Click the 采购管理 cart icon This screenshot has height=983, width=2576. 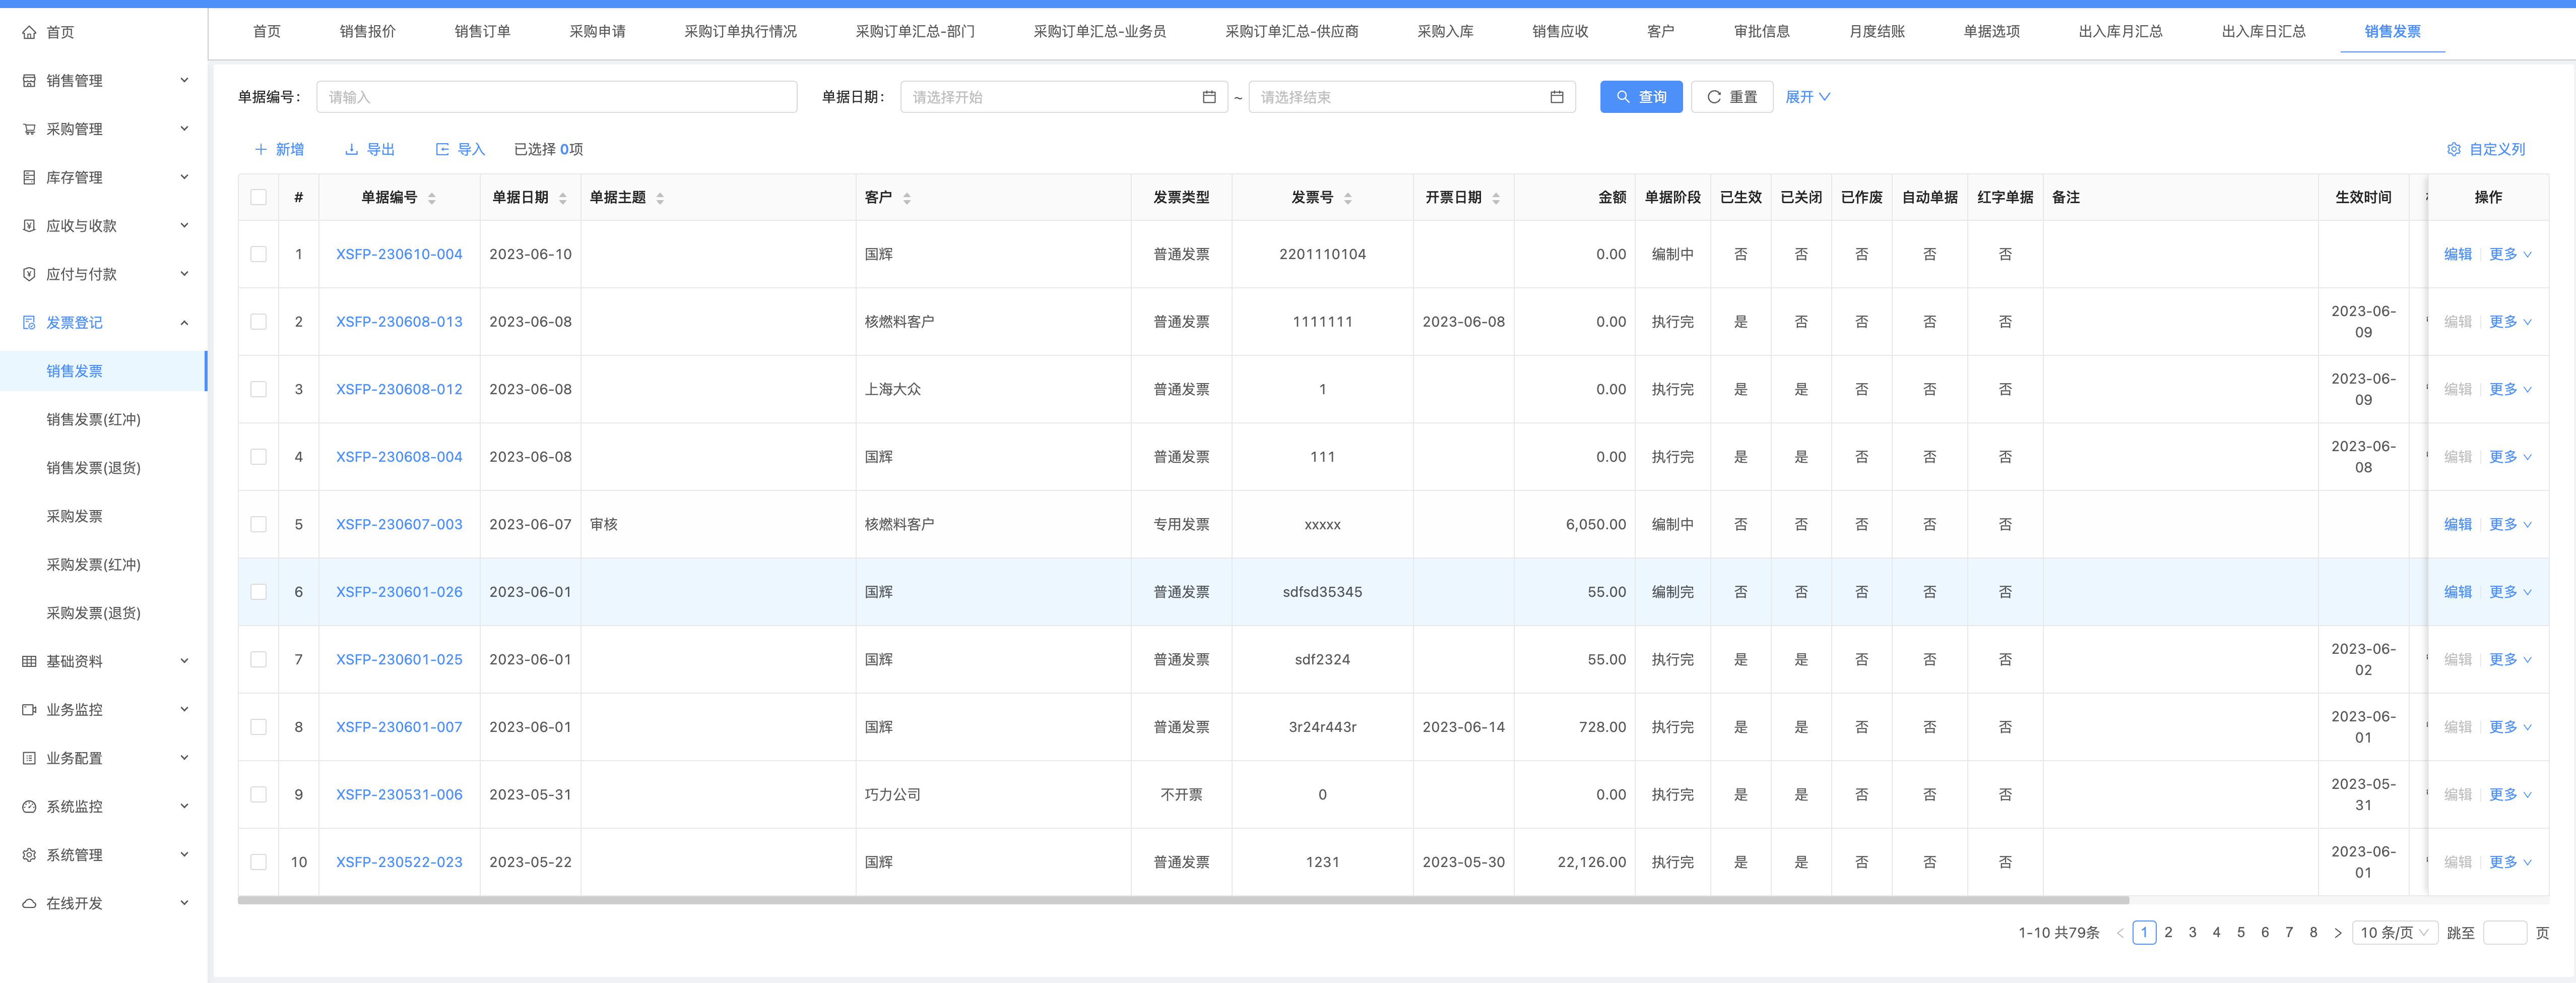coord(29,129)
